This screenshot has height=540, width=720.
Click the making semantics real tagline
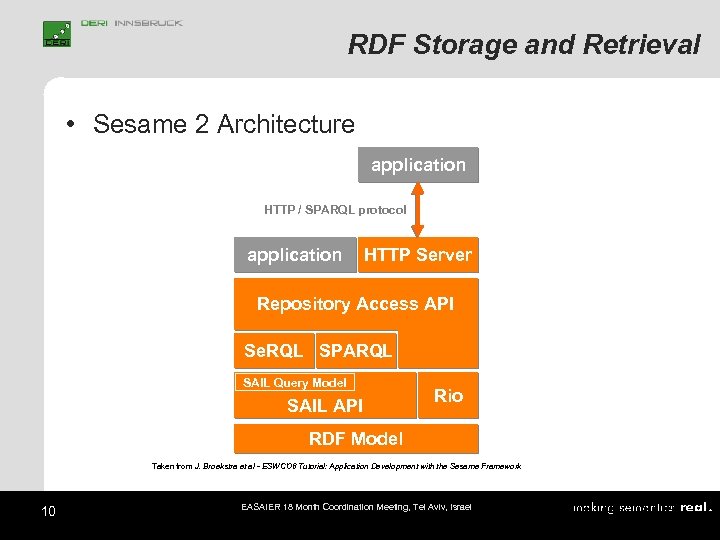click(x=643, y=508)
